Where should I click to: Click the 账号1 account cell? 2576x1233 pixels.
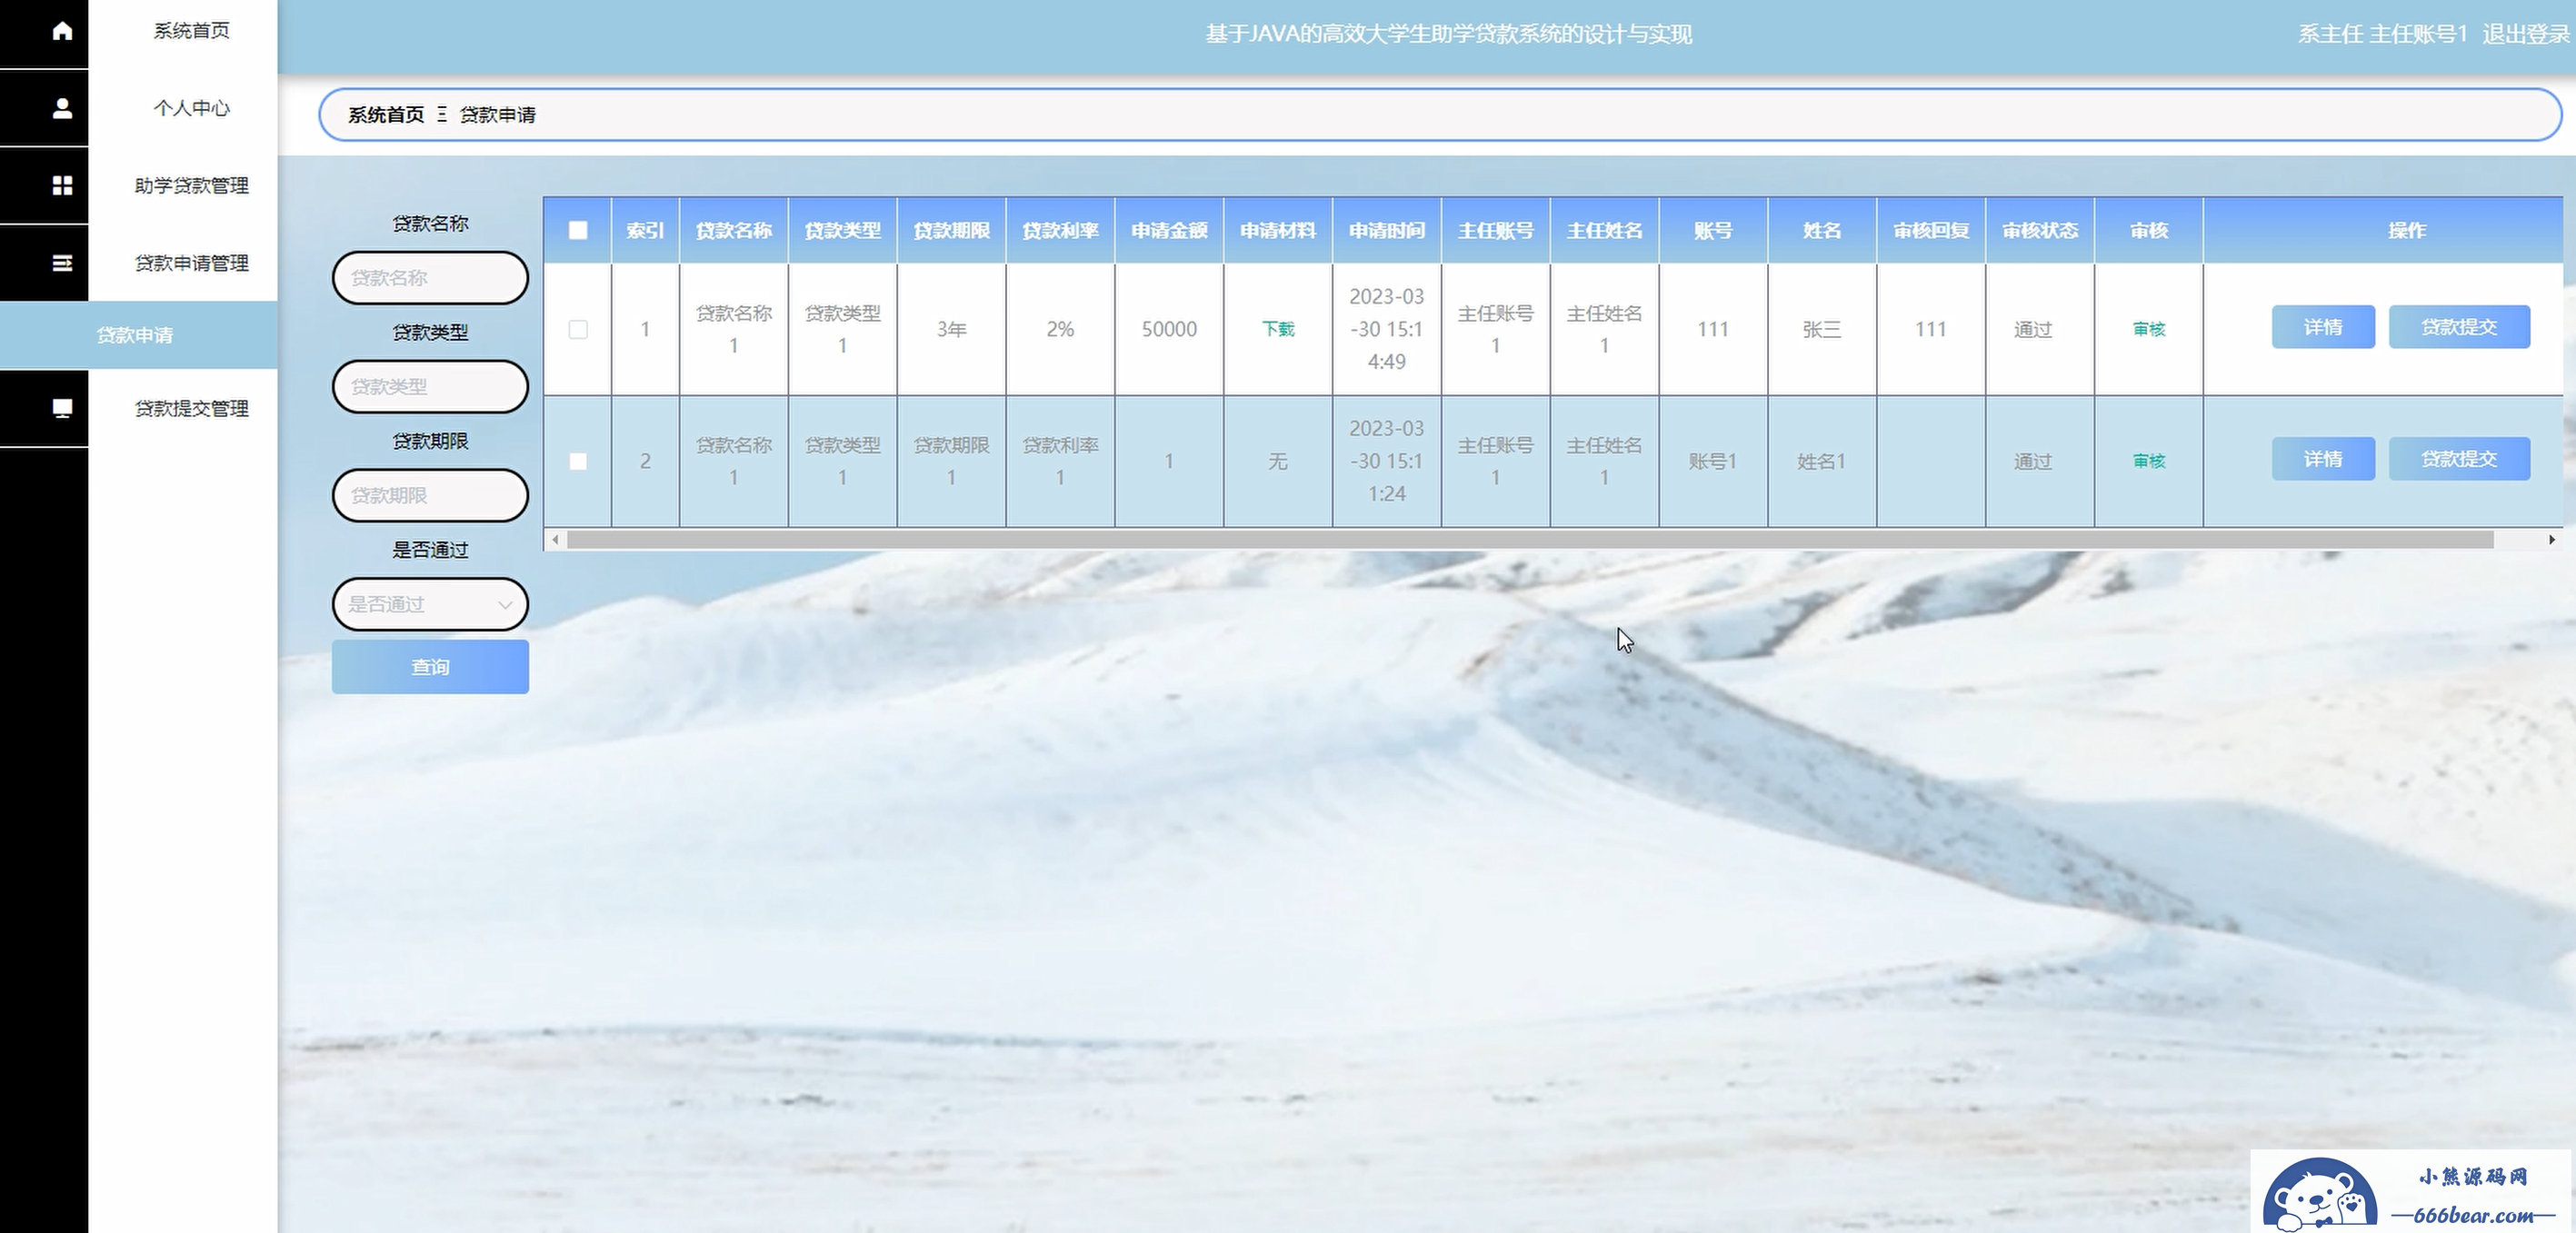click(x=1713, y=461)
